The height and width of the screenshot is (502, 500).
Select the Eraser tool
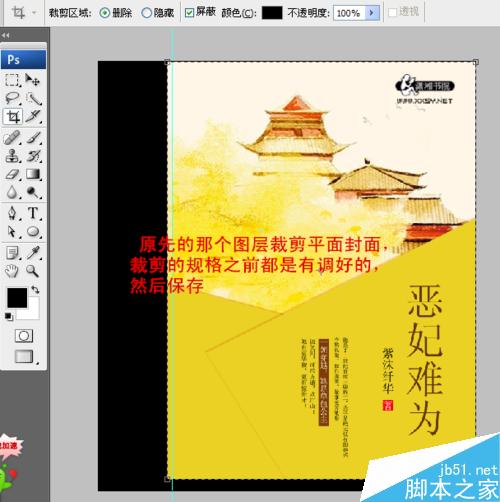click(x=12, y=174)
